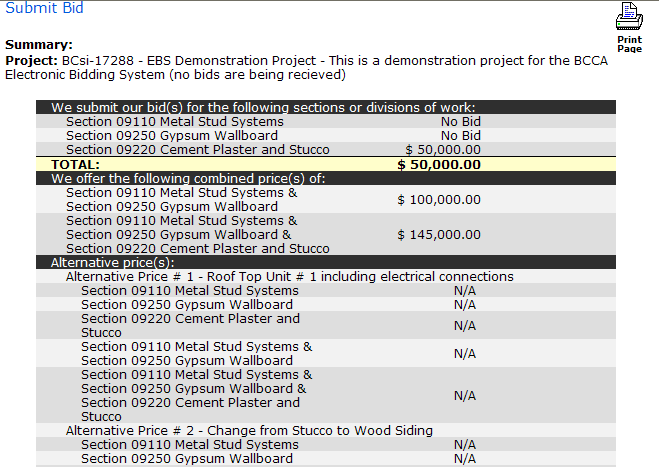Viewport: 659px width, 467px height.
Task: Click the Summary heading
Action: [x=39, y=45]
